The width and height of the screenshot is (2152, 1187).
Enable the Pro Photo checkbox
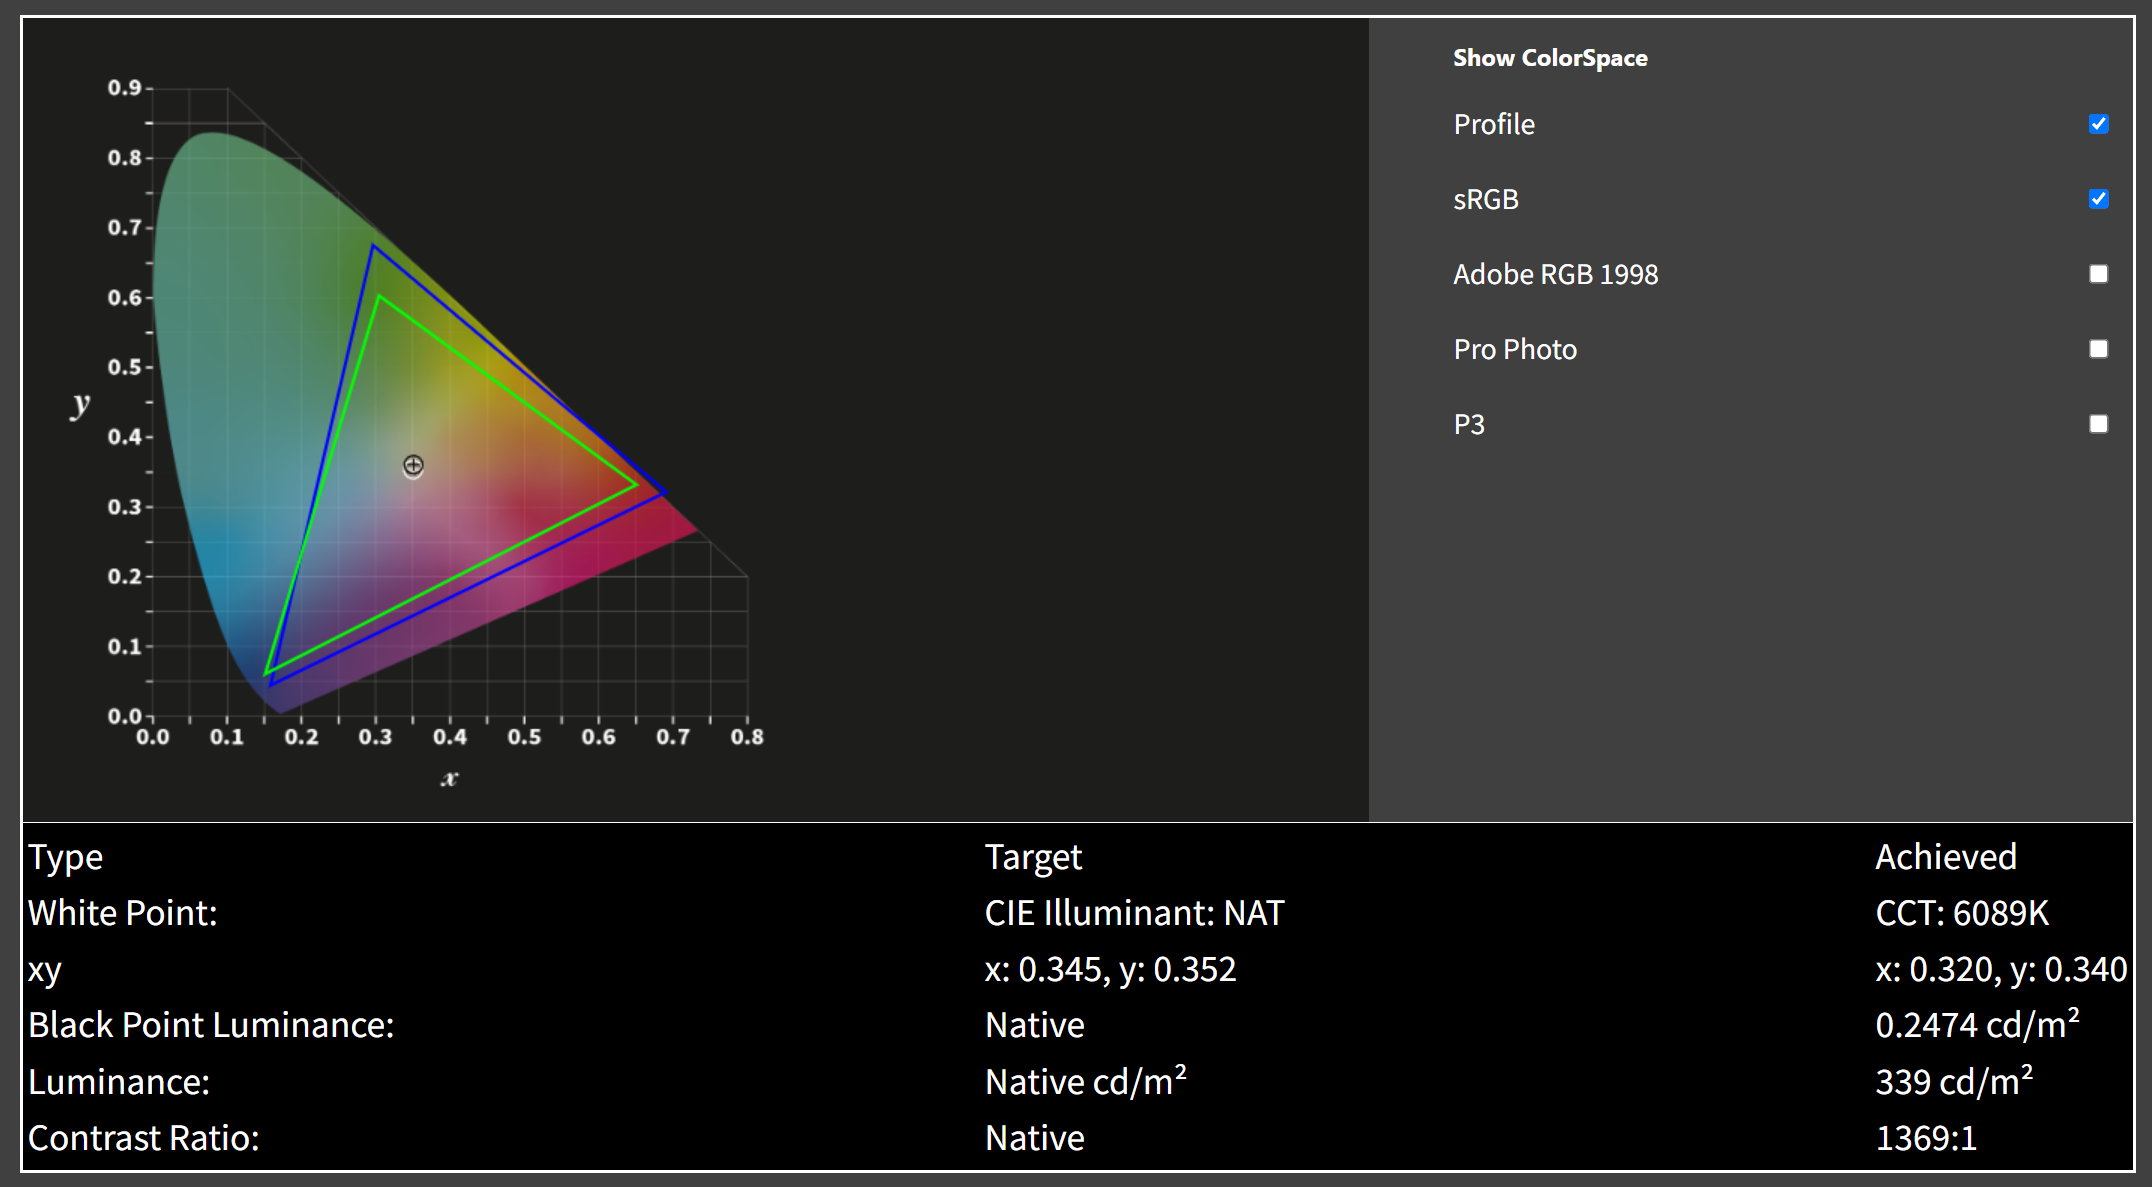point(2098,349)
